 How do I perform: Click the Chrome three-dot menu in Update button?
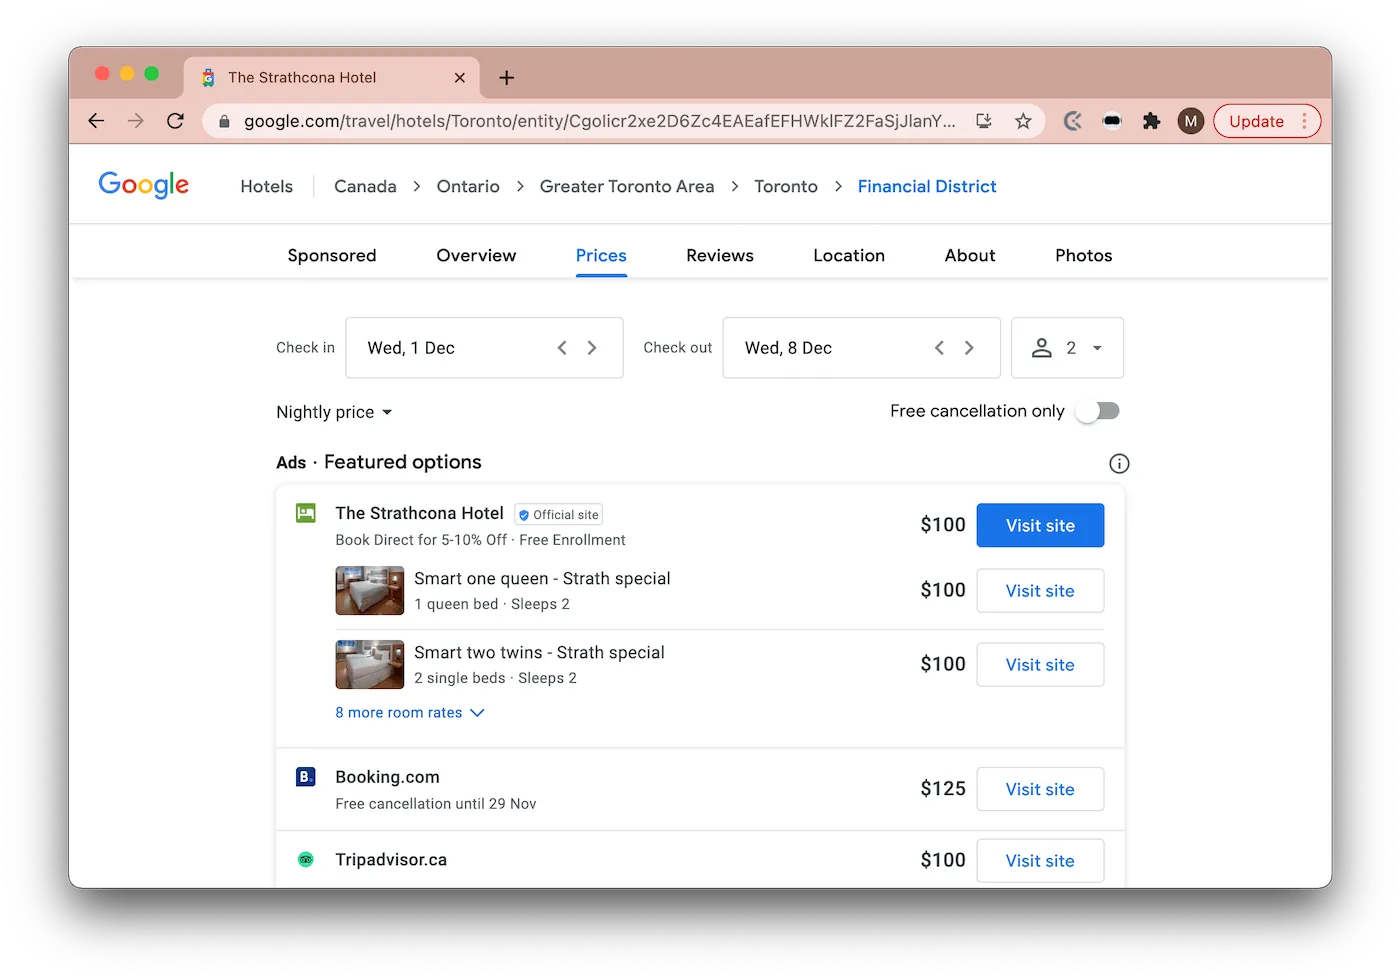(1304, 121)
